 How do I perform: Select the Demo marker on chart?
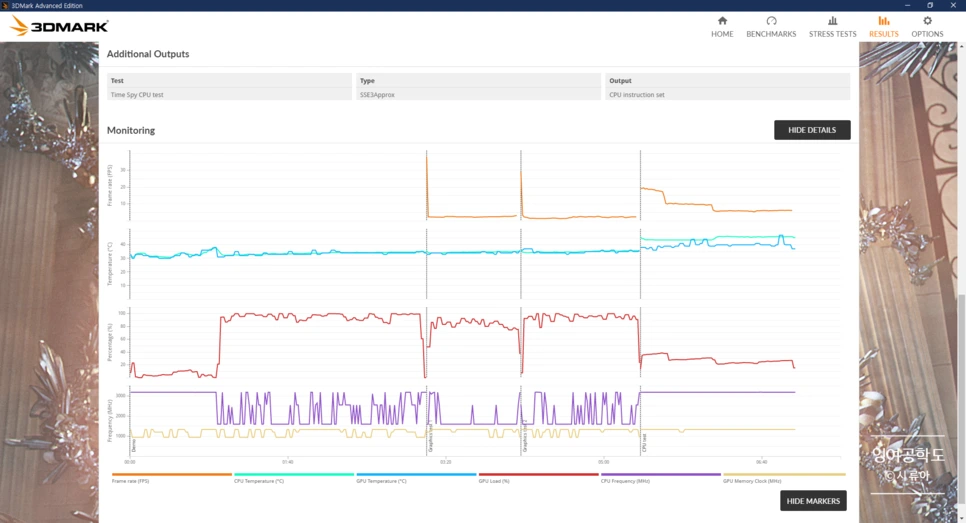[x=133, y=446]
